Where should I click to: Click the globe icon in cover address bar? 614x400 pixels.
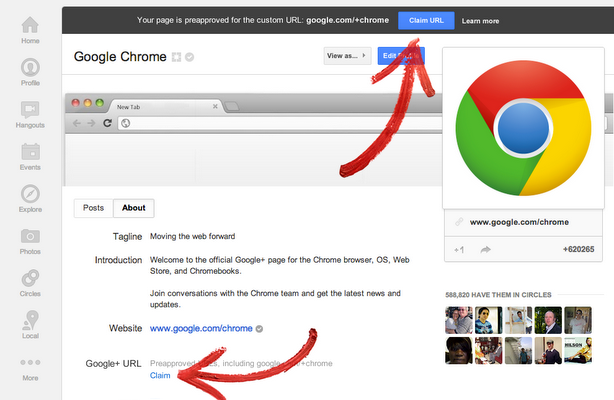(x=125, y=123)
